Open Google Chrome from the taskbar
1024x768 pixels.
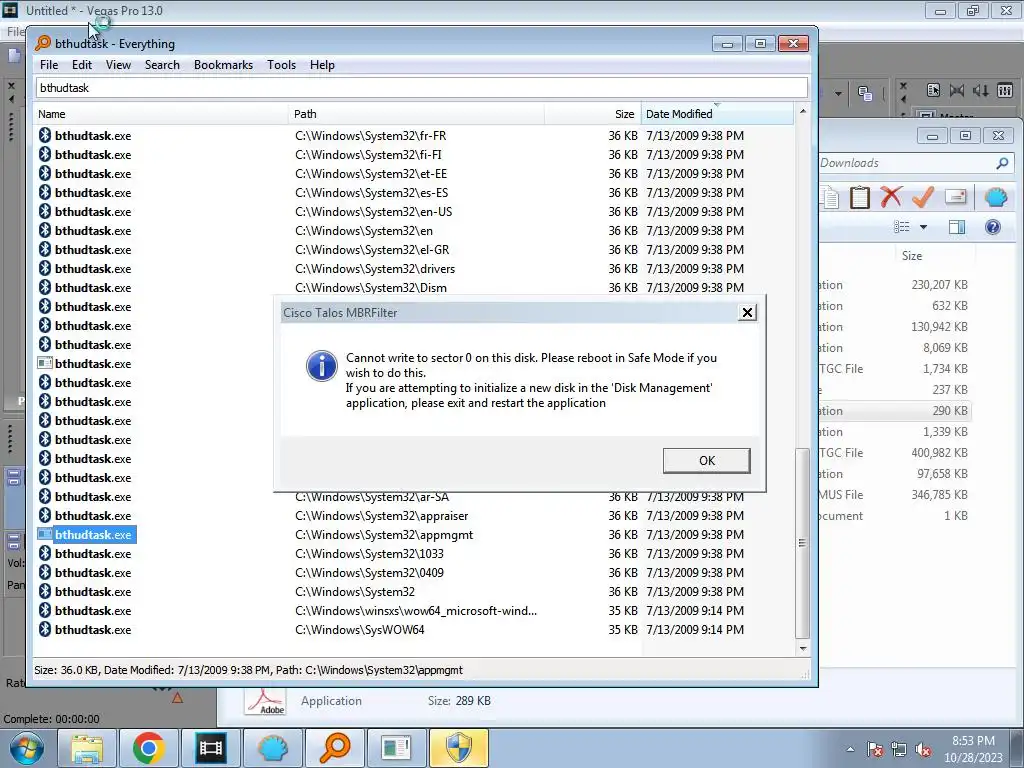pos(149,748)
